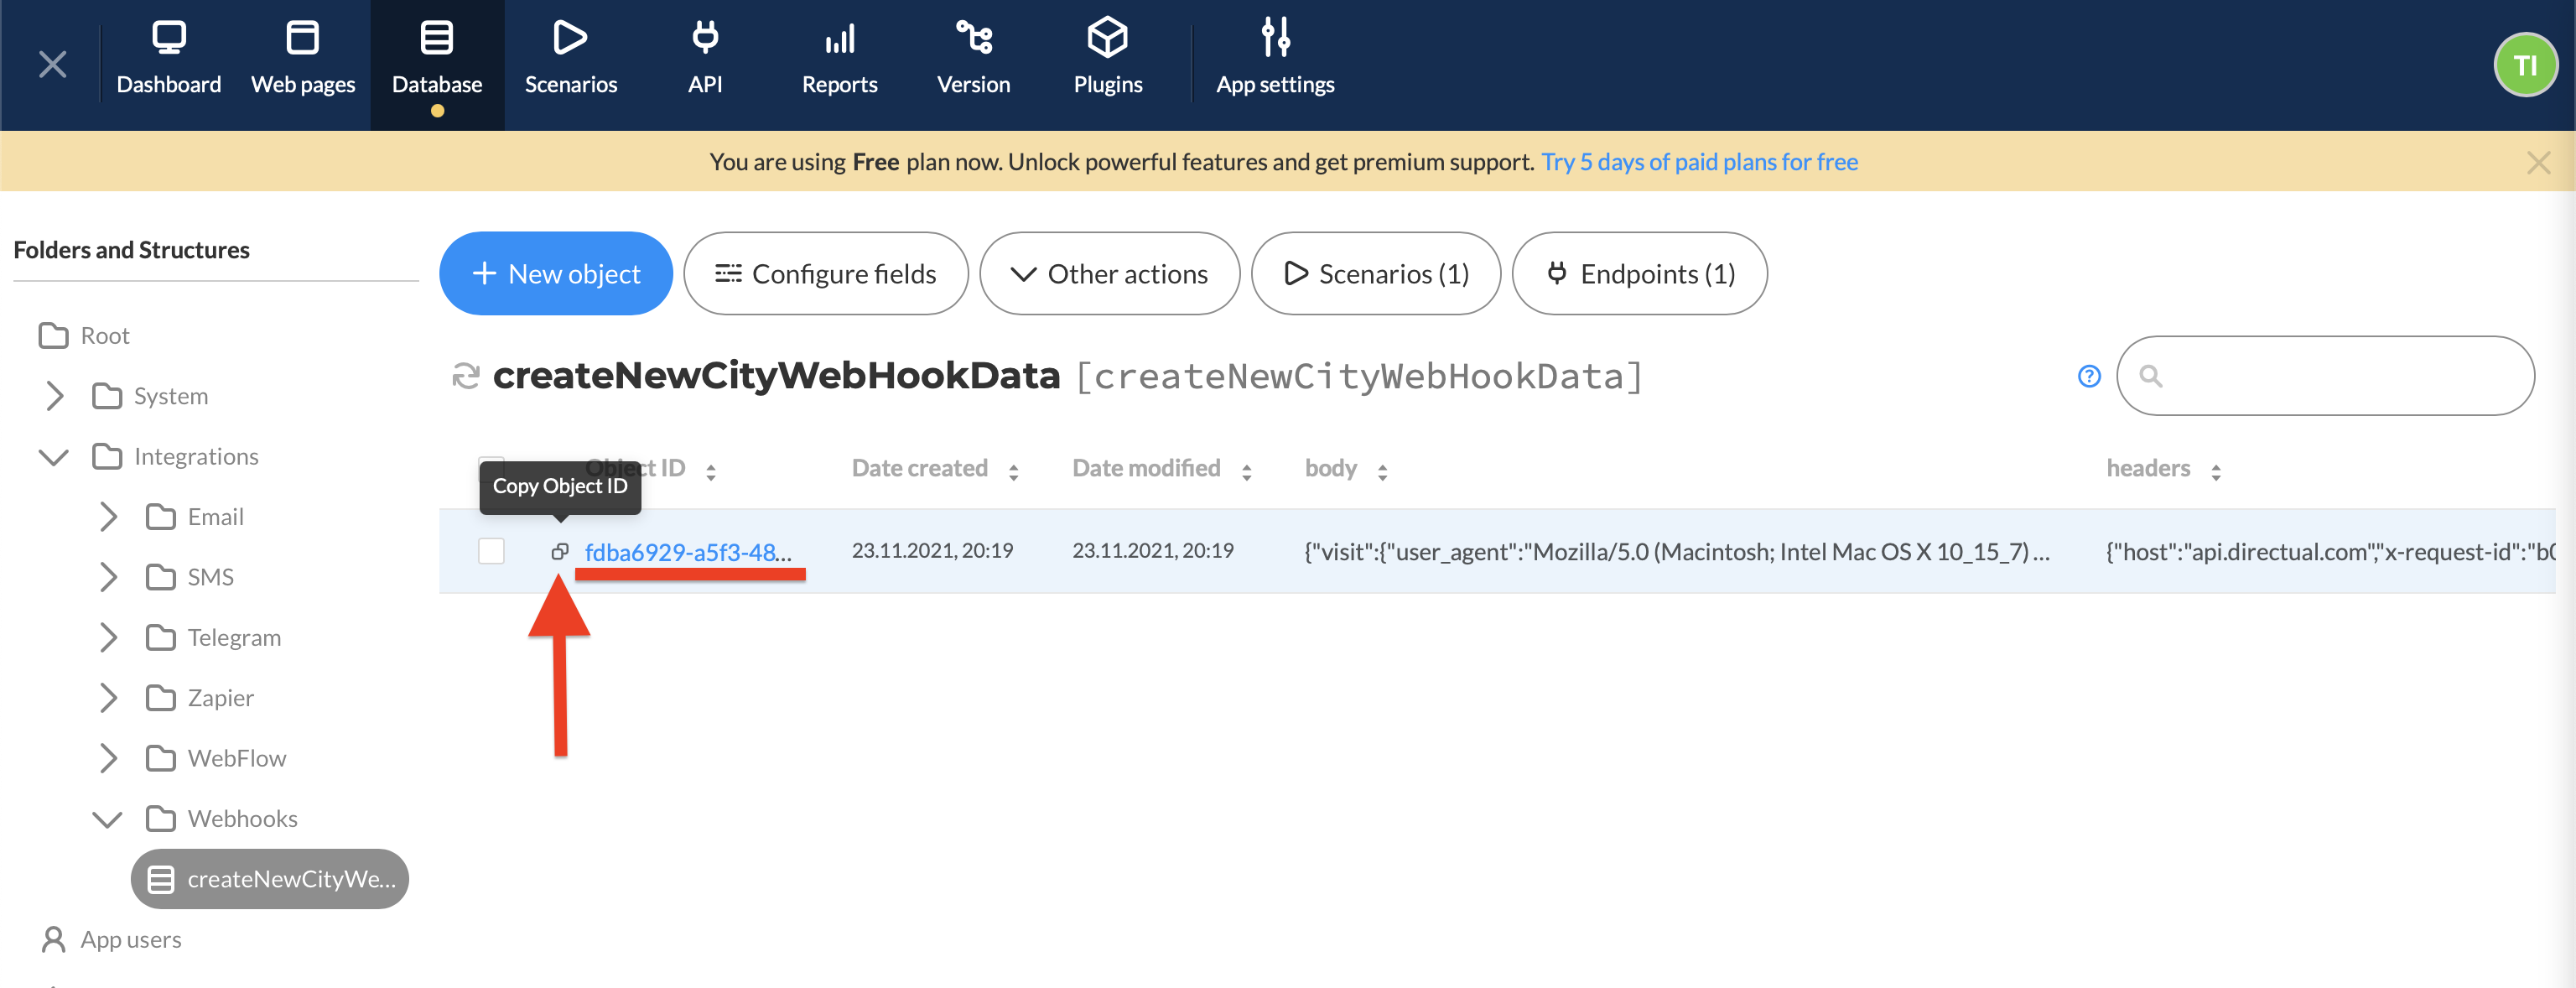Viewport: 2576px width, 988px height.
Task: Refresh the createNewCityWebHookData table
Action: (466, 376)
